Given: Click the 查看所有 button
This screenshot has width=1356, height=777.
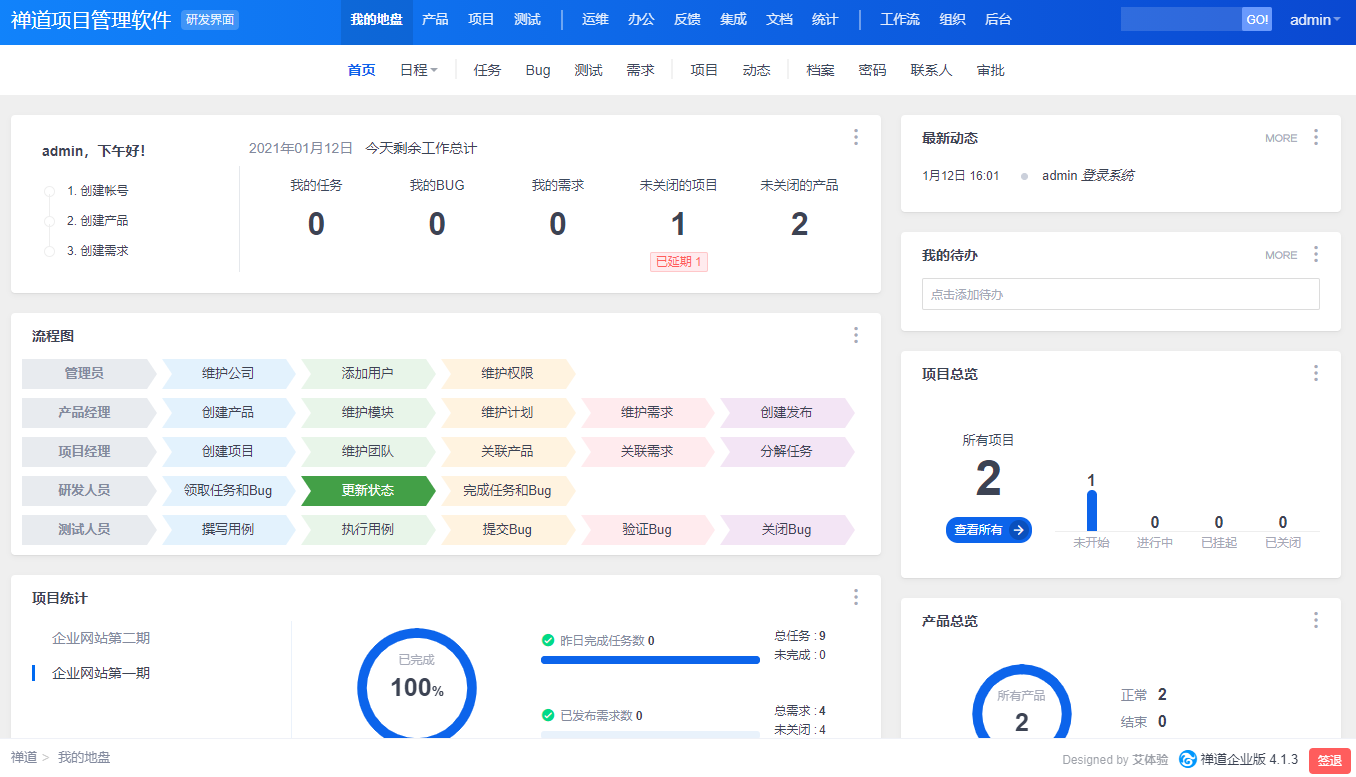Looking at the screenshot, I should tap(988, 530).
